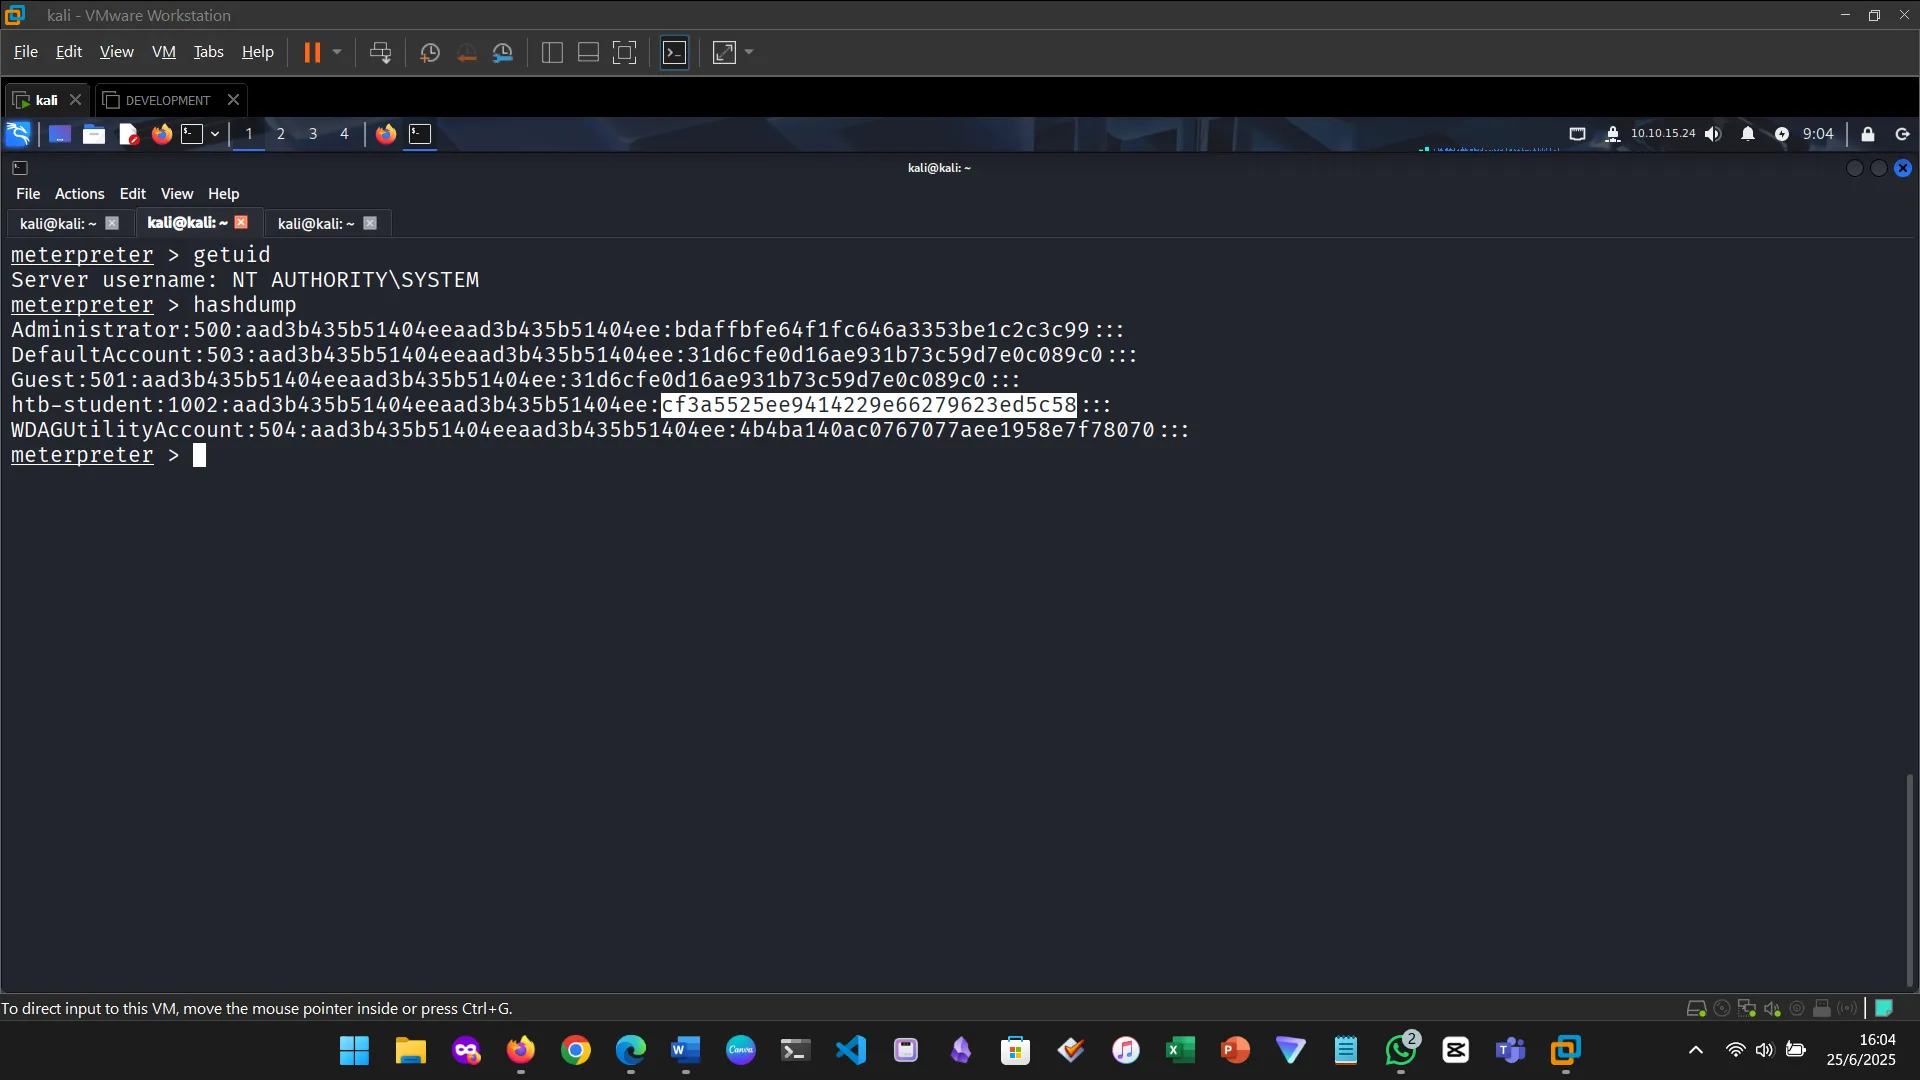The width and height of the screenshot is (1920, 1080).
Task: Select workspace 3 in the Kali panel
Action: [312, 133]
